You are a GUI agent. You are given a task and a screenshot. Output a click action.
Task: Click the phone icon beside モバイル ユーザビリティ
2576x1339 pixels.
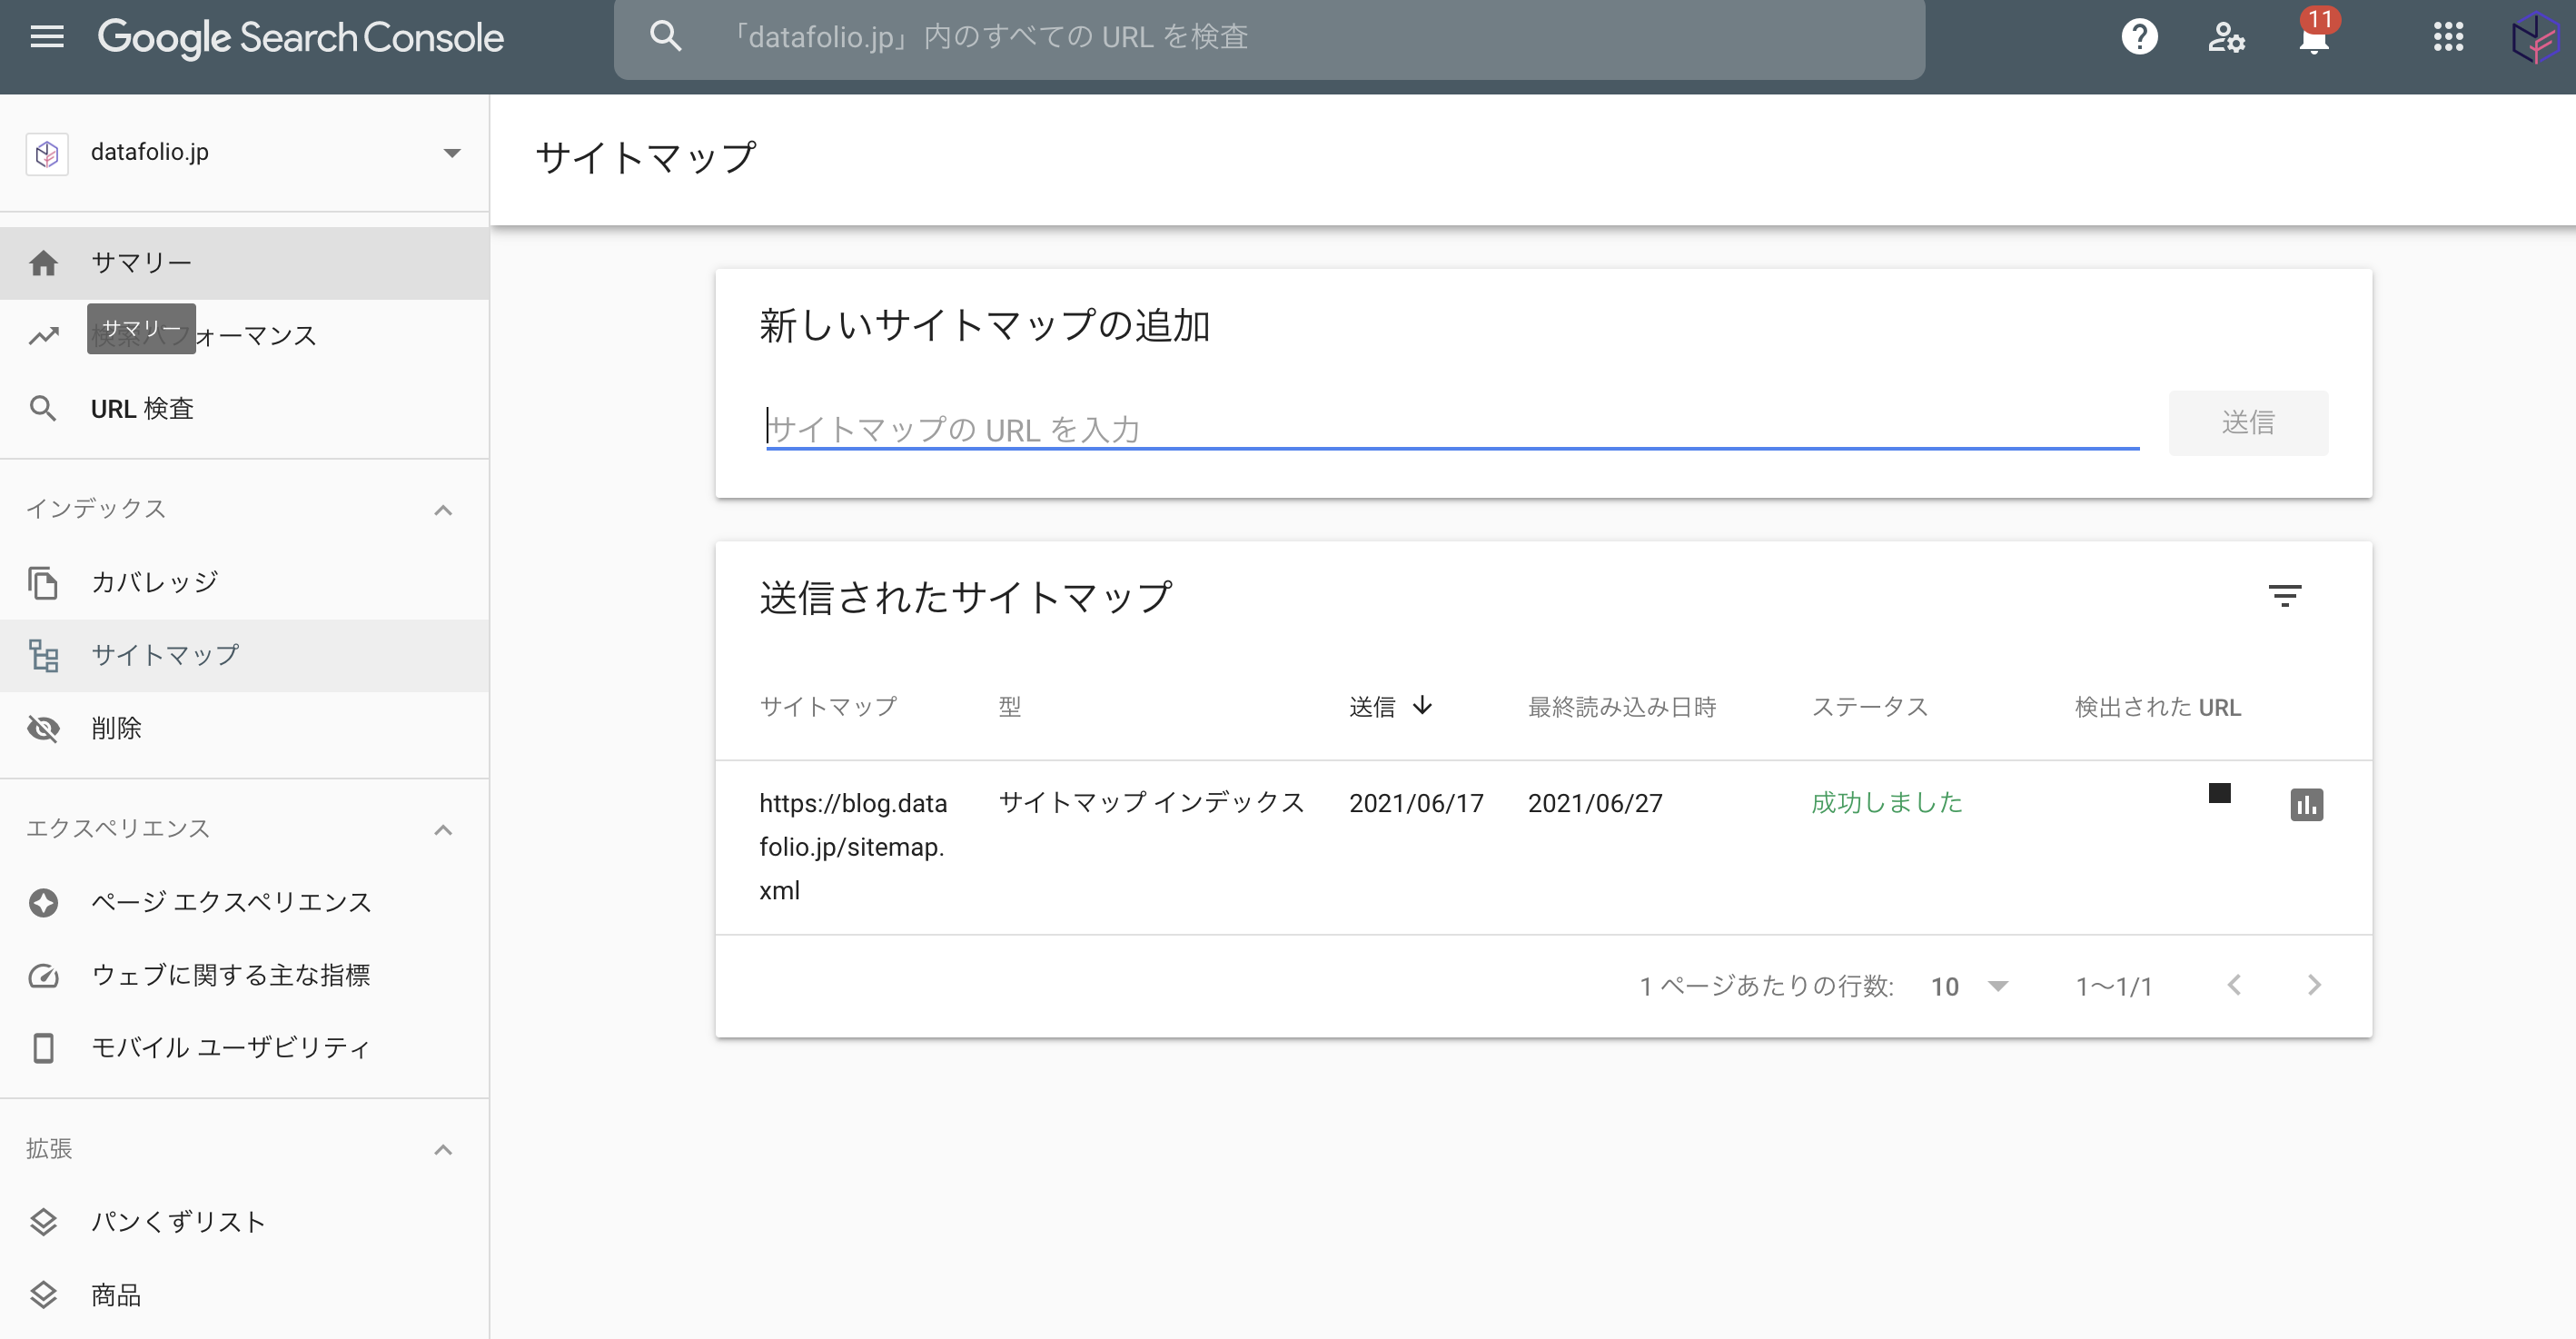43,1048
